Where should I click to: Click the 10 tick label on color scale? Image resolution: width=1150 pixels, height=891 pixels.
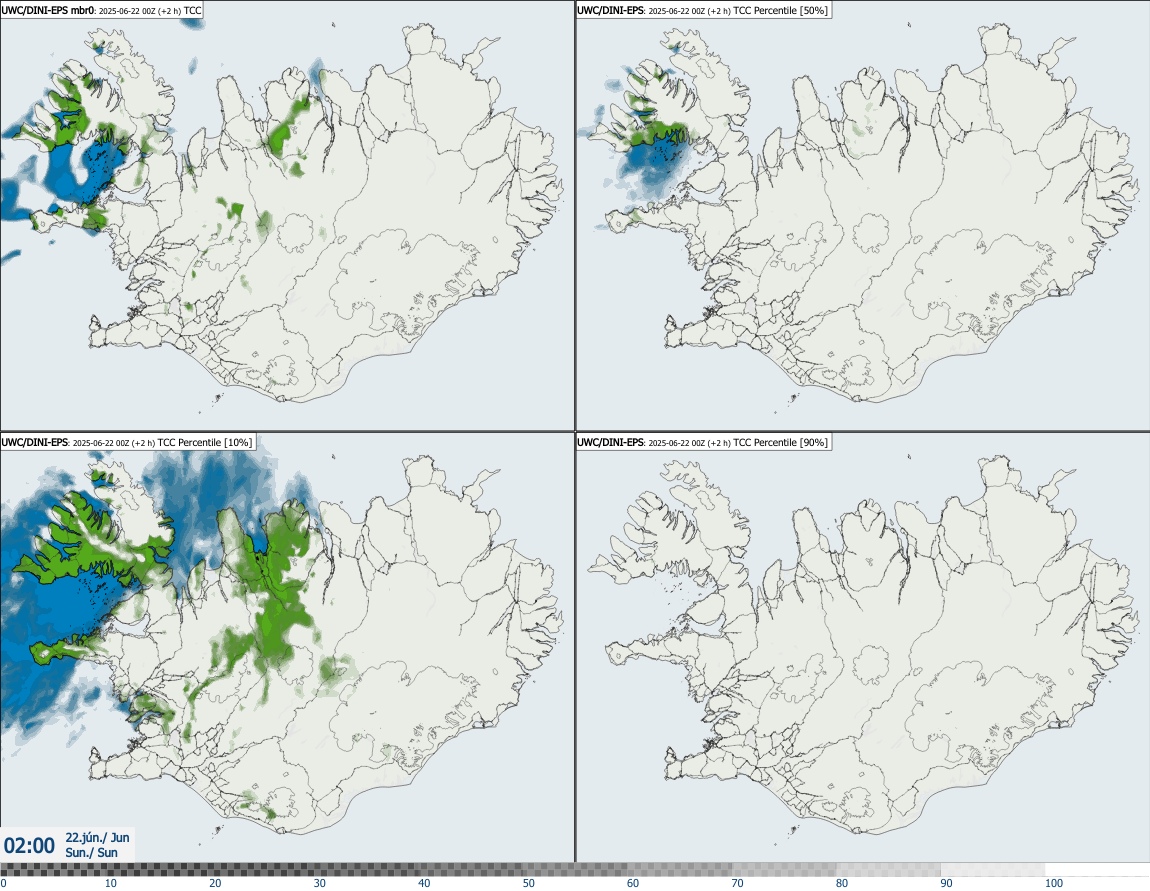point(110,884)
